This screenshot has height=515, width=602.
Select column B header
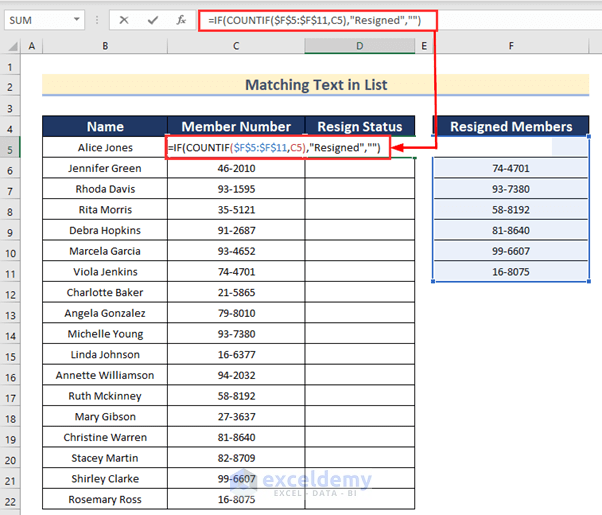(104, 46)
